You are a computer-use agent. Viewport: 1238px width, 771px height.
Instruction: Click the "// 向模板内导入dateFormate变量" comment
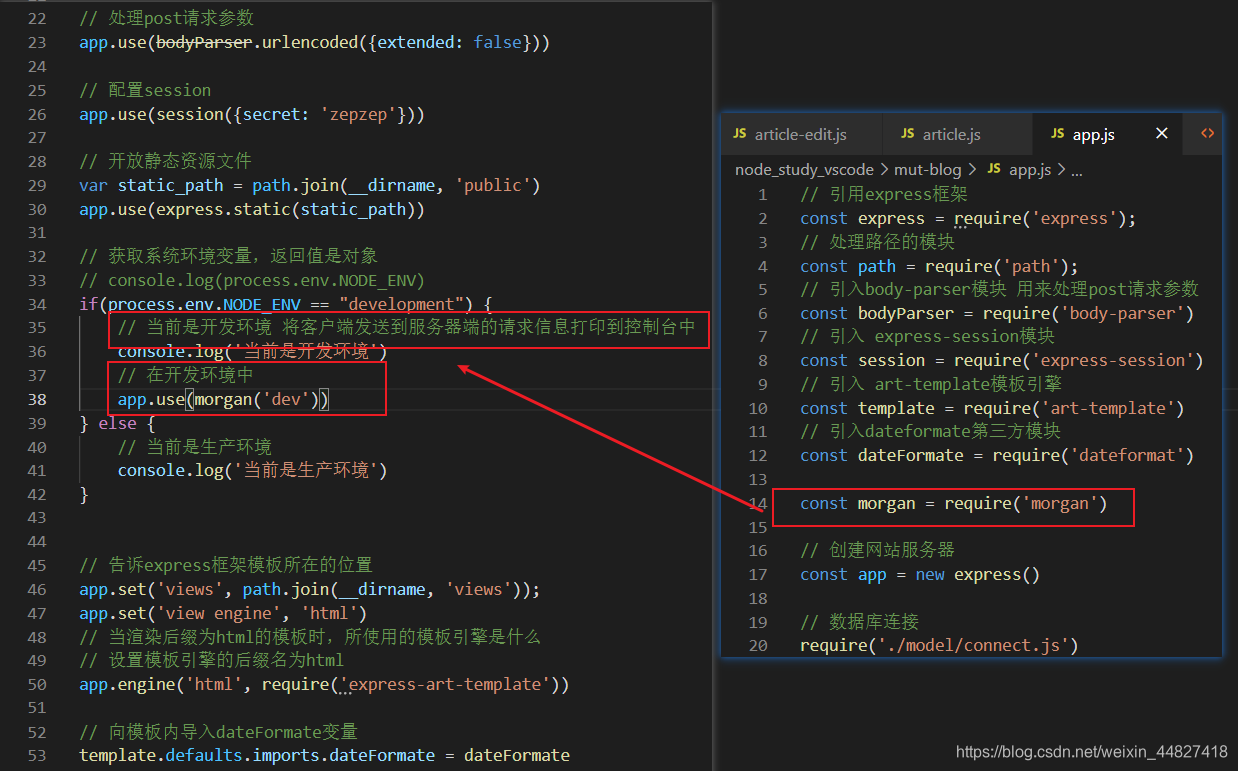[x=219, y=732]
